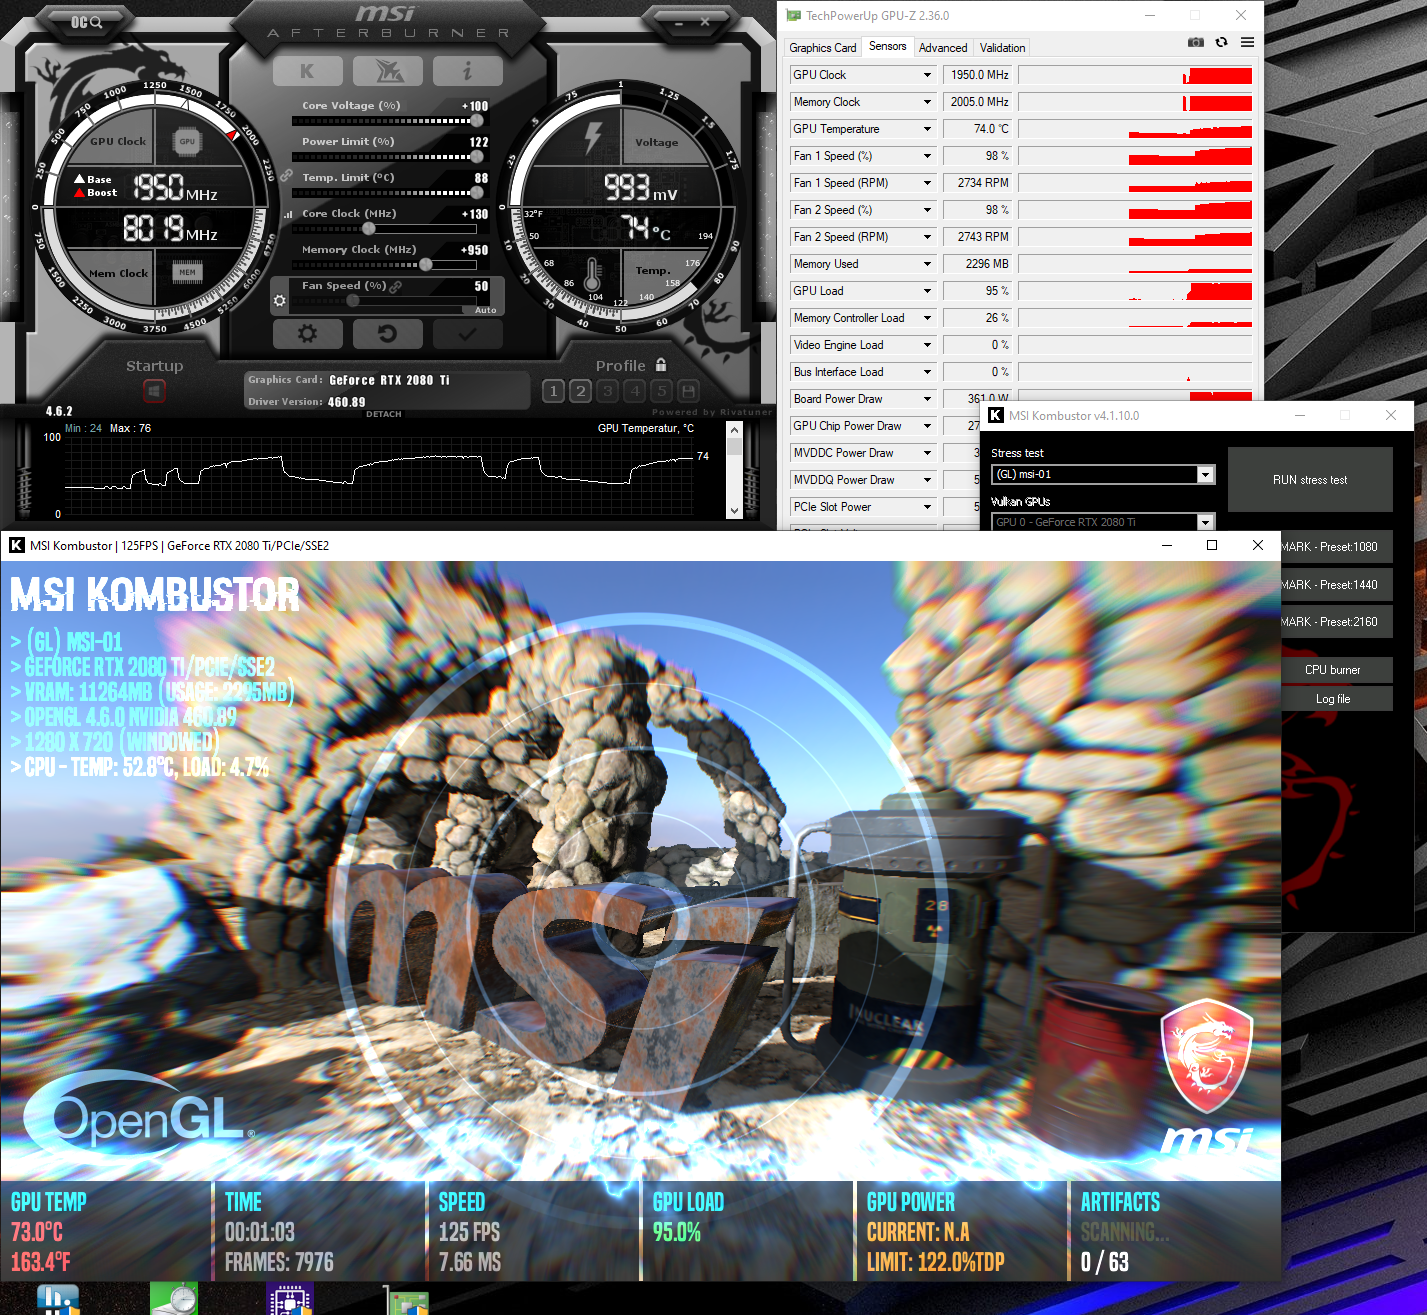The height and width of the screenshot is (1315, 1427).
Task: Open the OC Scanner in Afterburner
Action: pyautogui.click(x=86, y=21)
